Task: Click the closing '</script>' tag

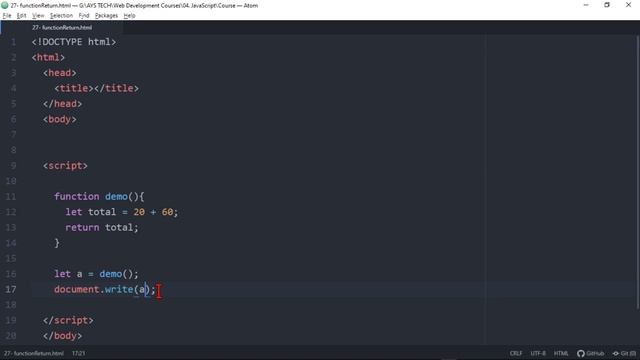Action: point(68,320)
